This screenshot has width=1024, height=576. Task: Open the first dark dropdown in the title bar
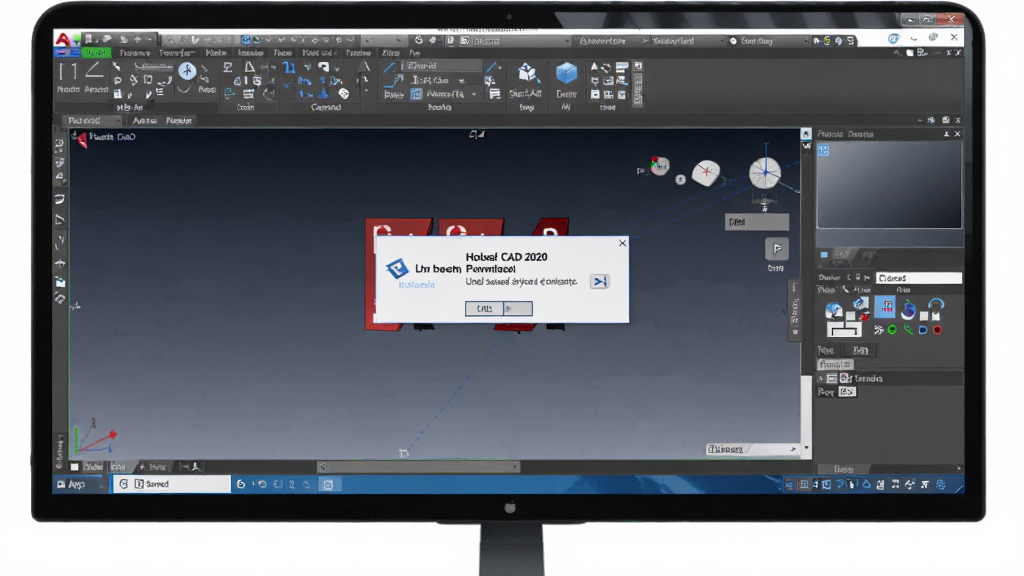[x=515, y=40]
